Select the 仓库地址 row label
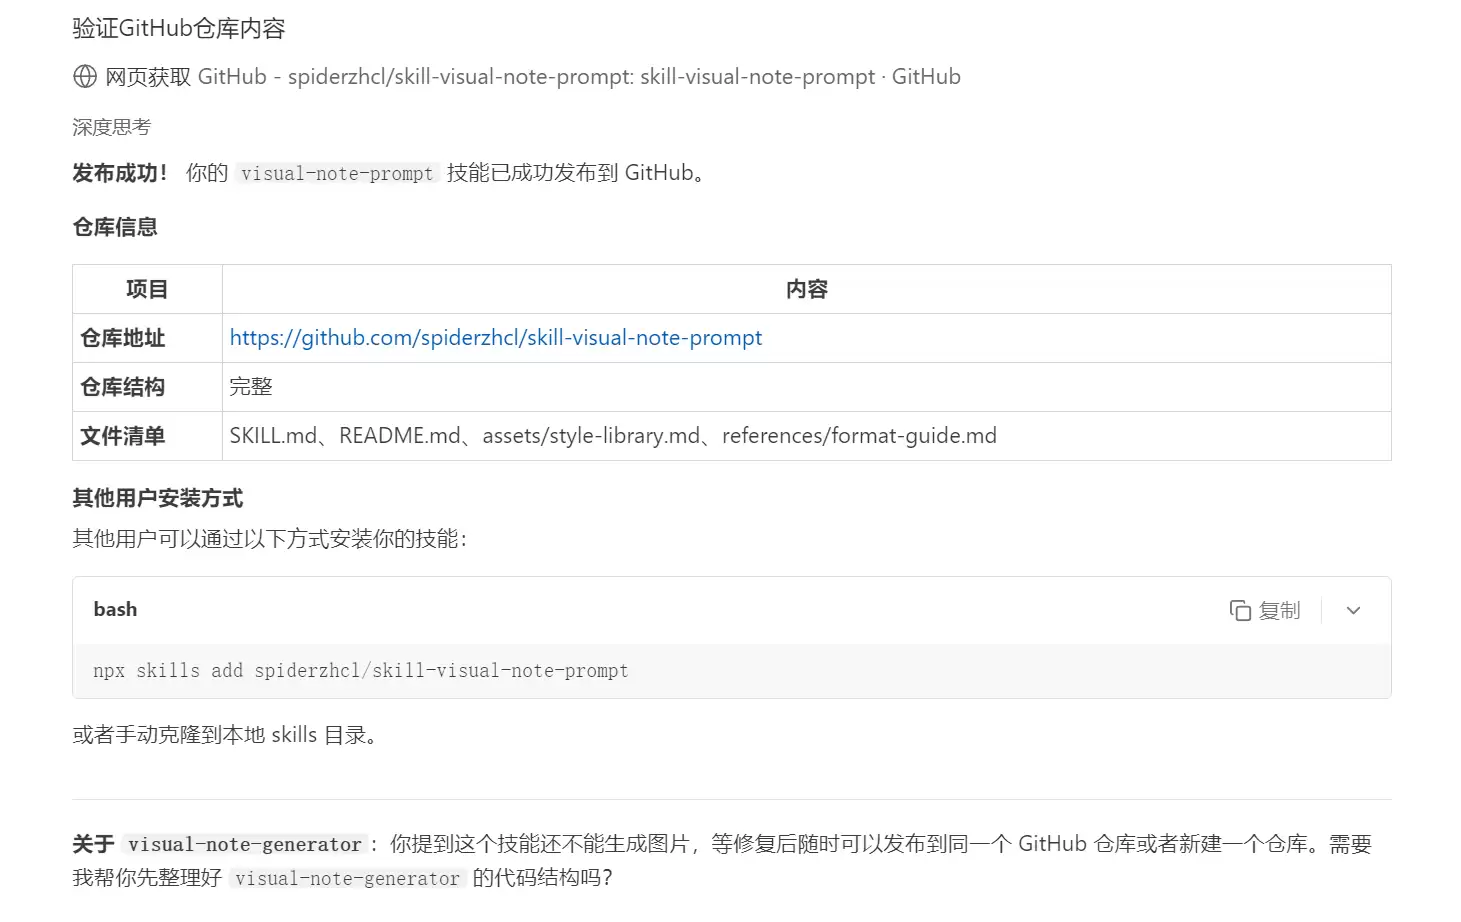The width and height of the screenshot is (1461, 922). point(123,338)
